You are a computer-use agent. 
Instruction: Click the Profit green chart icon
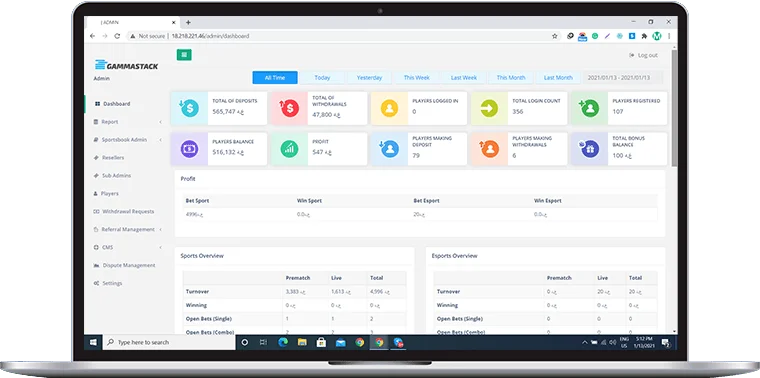[x=289, y=149]
